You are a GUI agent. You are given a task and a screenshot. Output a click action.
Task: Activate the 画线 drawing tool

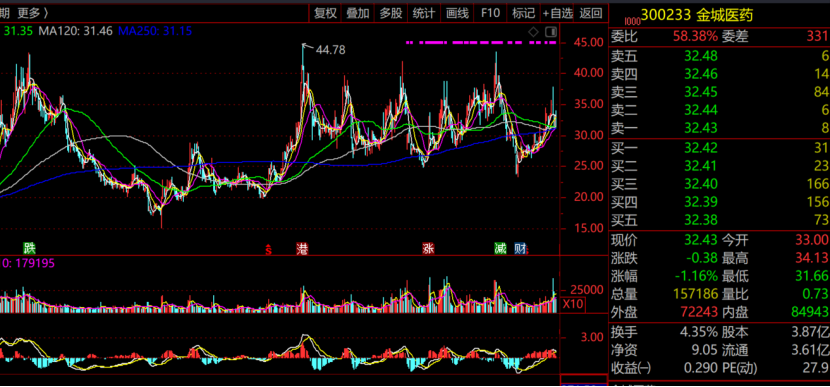click(457, 13)
